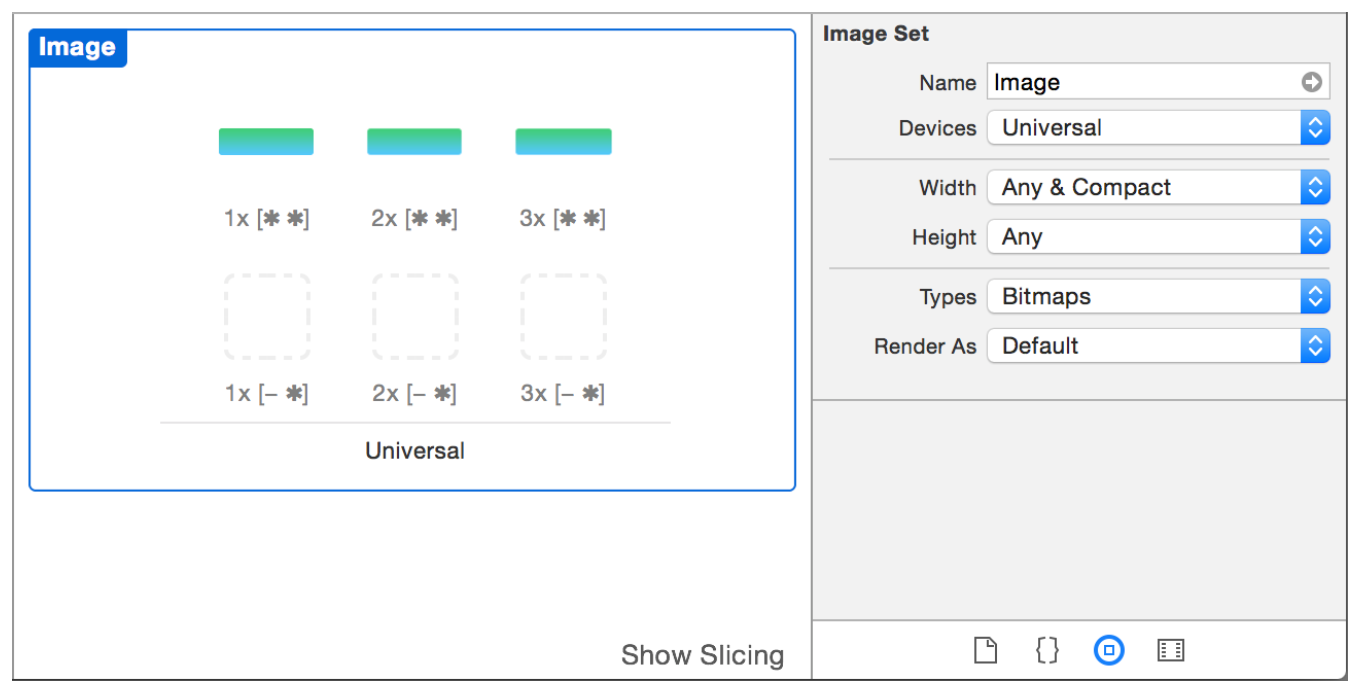The image size is (1360, 693).
Task: Select the Attributes inspector icon
Action: (1109, 650)
